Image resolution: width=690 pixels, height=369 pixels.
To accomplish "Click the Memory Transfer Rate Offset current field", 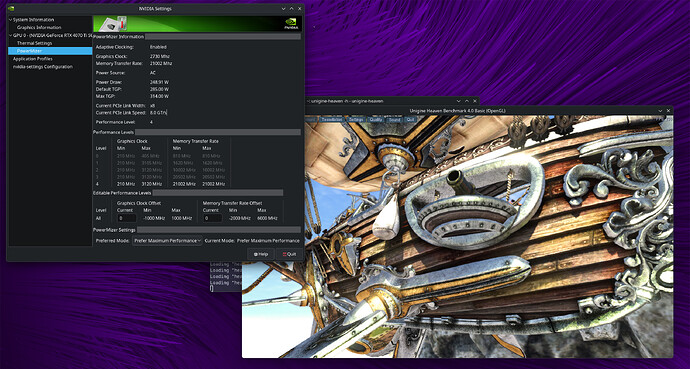I will (x=212, y=218).
